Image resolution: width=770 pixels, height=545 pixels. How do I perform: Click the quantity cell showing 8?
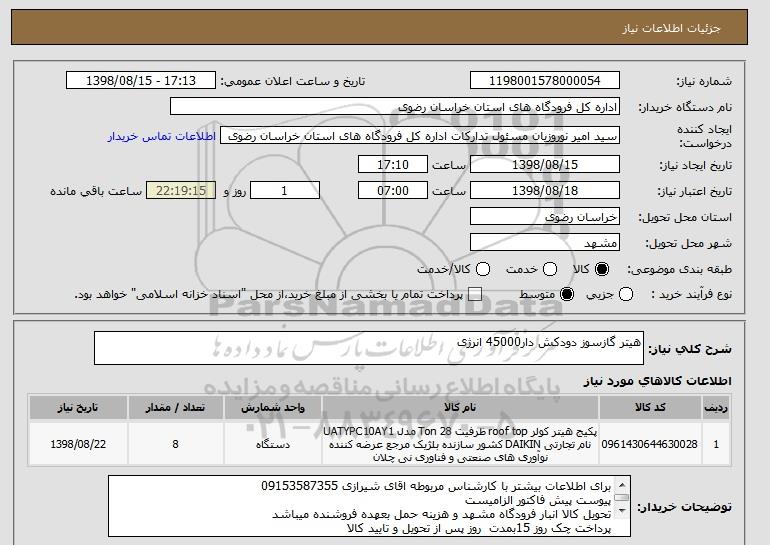(x=176, y=444)
